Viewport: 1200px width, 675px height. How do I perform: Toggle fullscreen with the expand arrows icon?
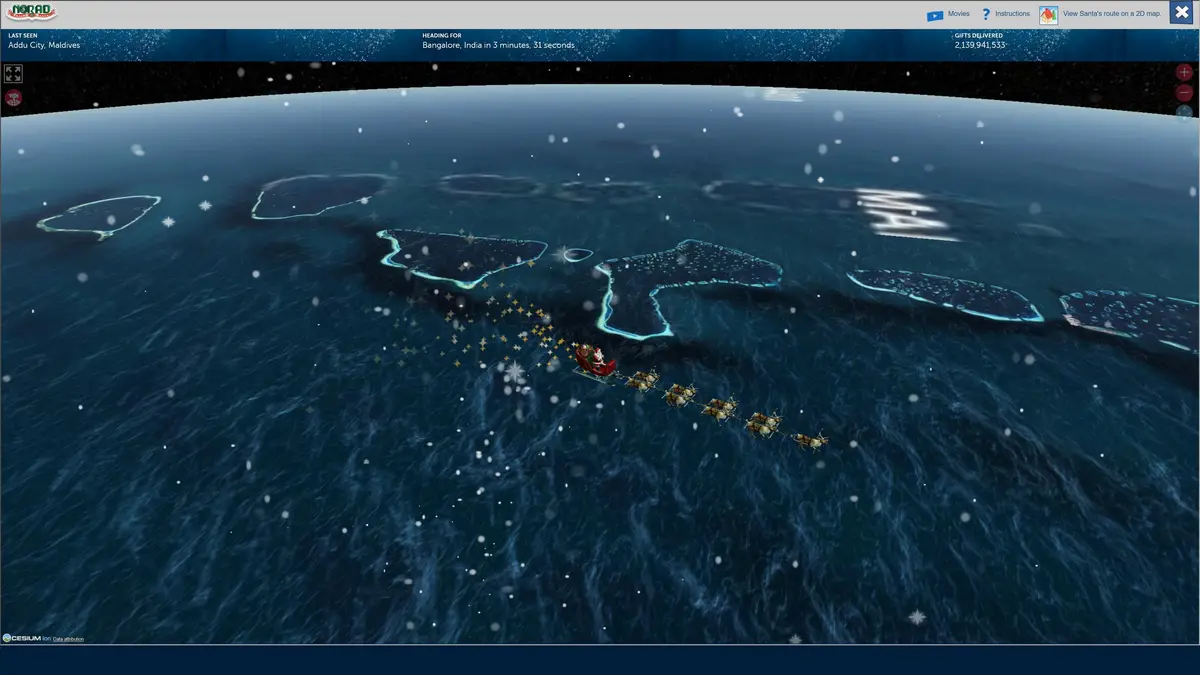[x=13, y=74]
